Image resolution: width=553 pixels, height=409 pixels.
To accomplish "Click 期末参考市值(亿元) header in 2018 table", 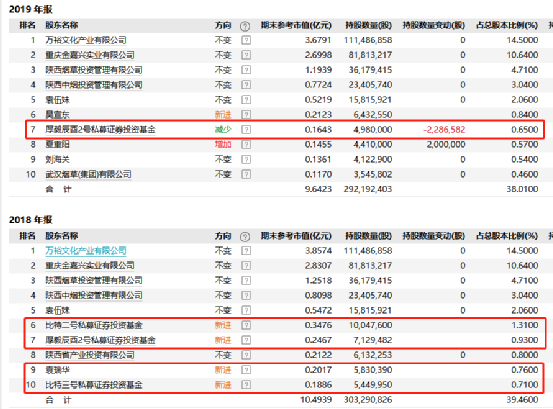I will [x=296, y=236].
